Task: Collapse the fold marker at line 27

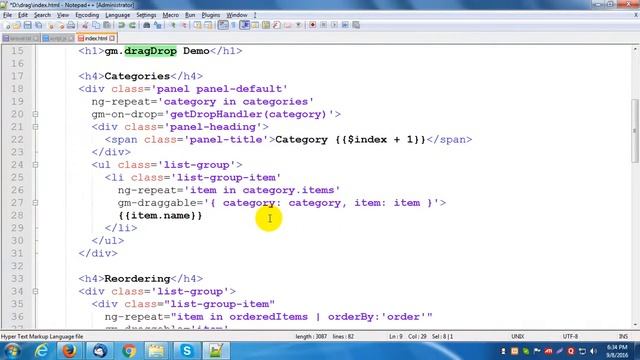Action: (36, 203)
